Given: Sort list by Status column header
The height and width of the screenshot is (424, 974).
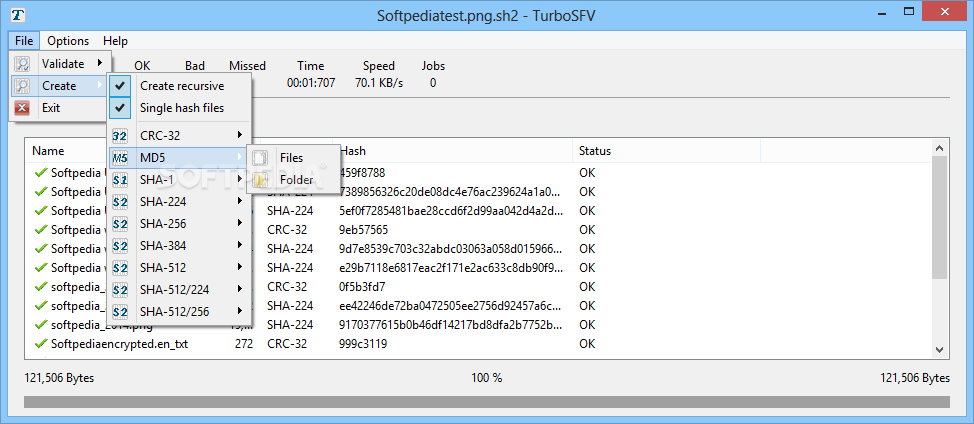Looking at the screenshot, I should tap(595, 151).
